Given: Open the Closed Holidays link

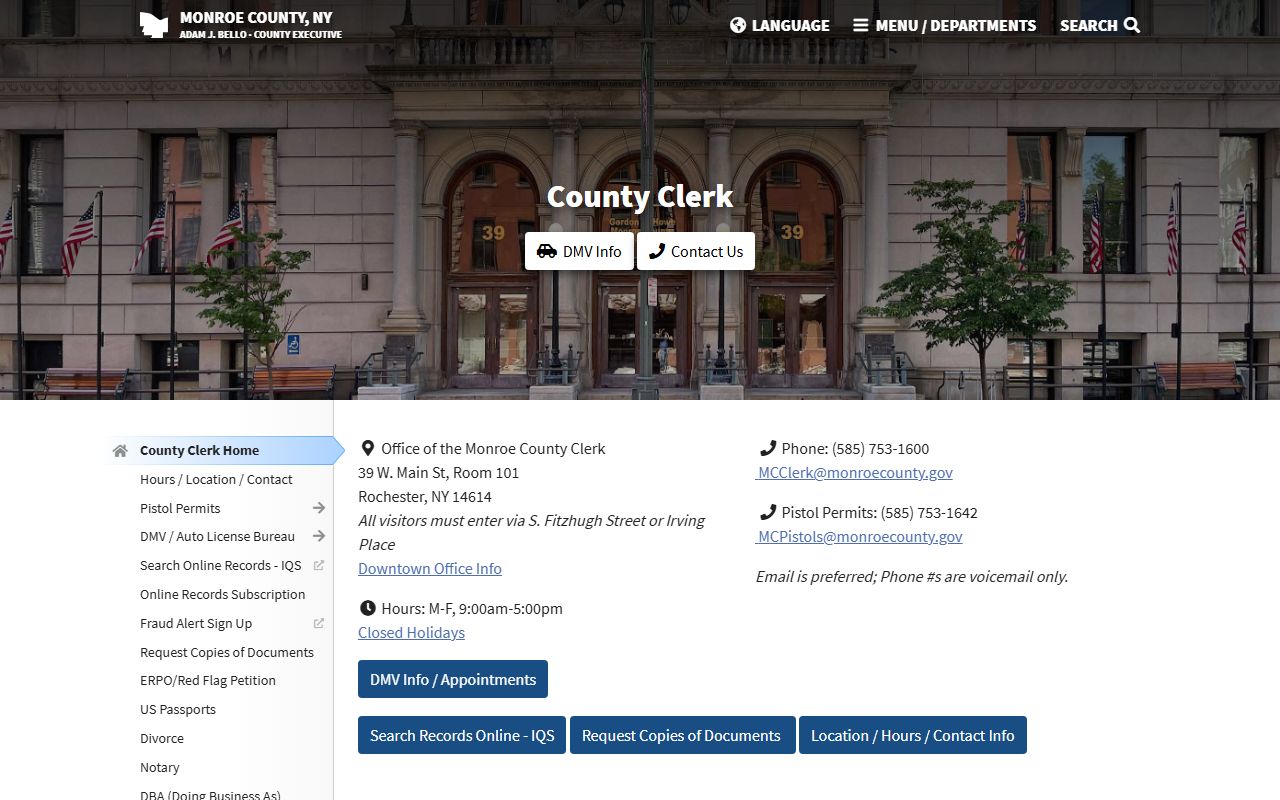Looking at the screenshot, I should coord(411,632).
